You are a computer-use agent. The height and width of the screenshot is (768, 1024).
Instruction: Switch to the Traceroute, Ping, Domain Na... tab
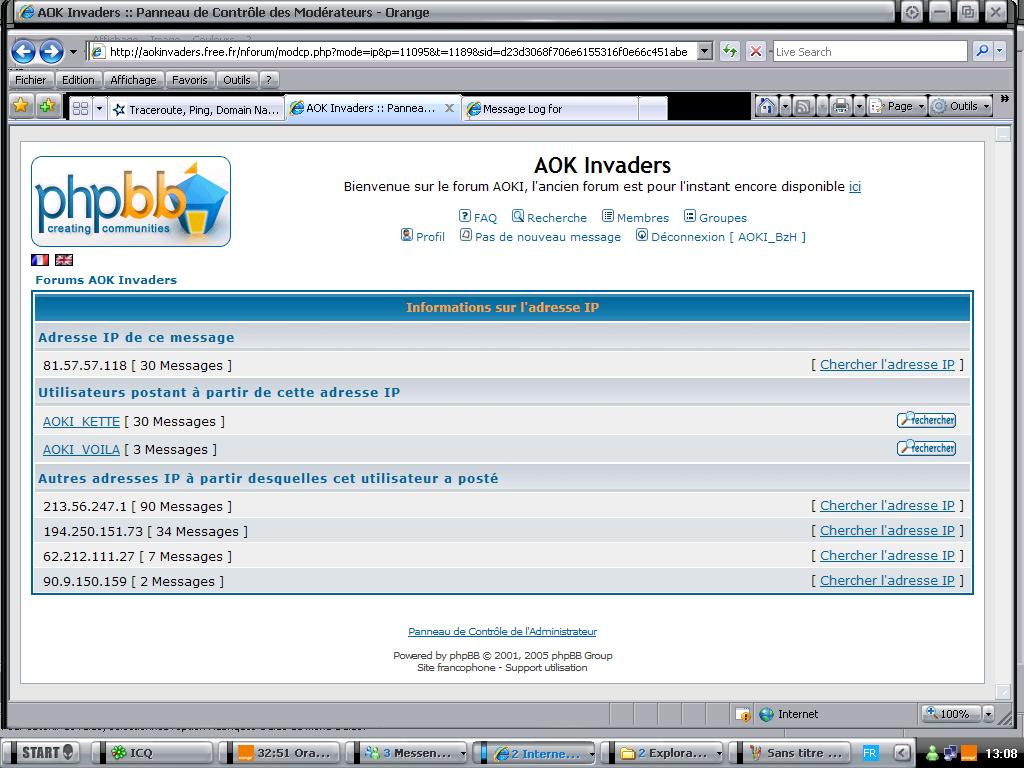[196, 109]
